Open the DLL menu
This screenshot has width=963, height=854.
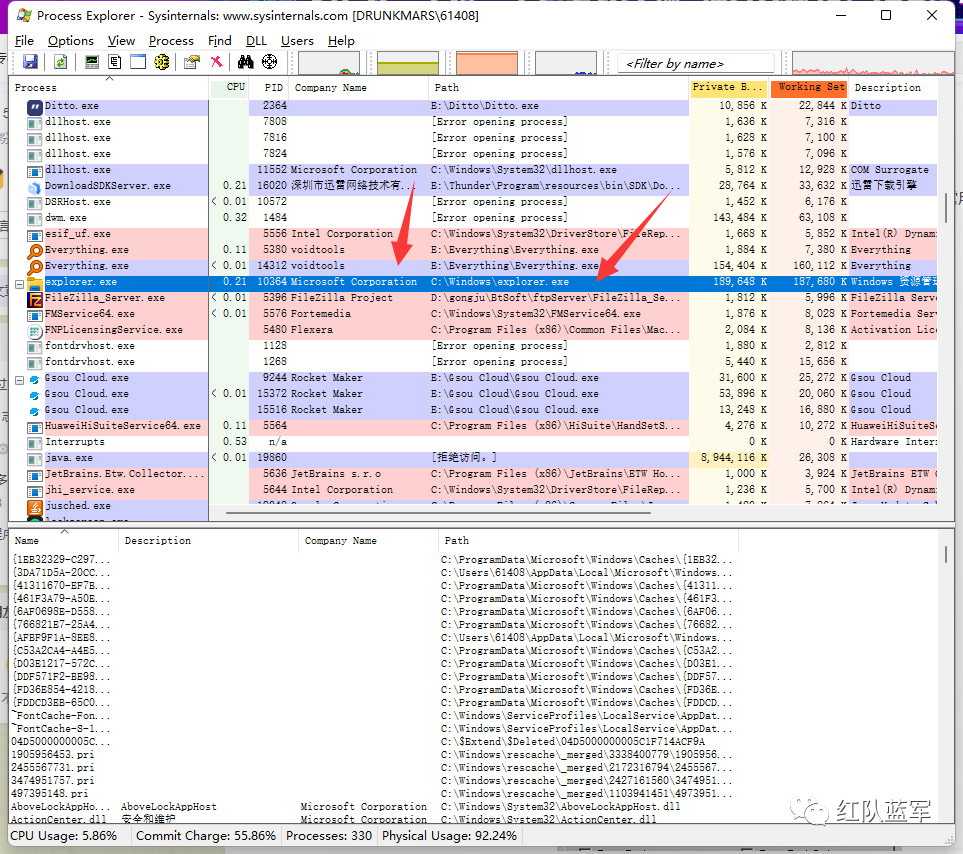pyautogui.click(x=256, y=41)
